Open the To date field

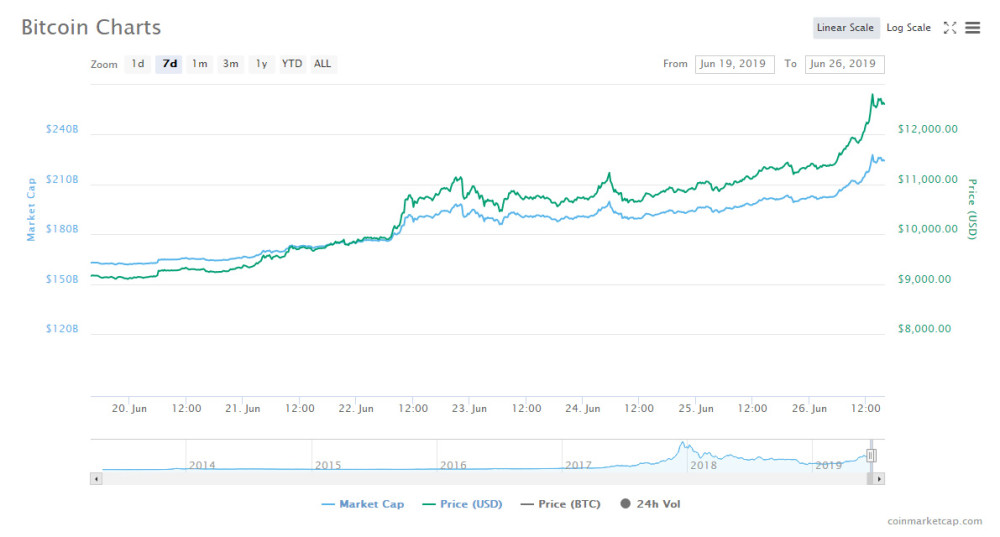coord(844,64)
